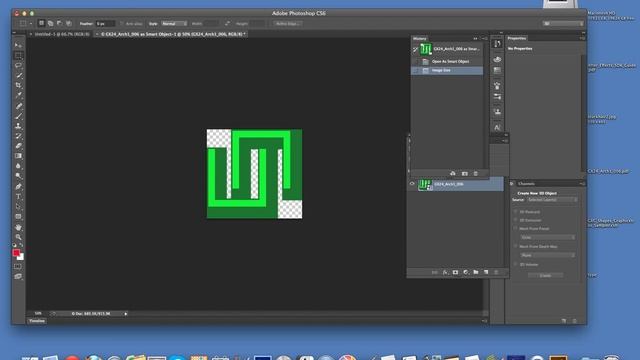Select Mesh From Preset radio option

(x=516, y=229)
